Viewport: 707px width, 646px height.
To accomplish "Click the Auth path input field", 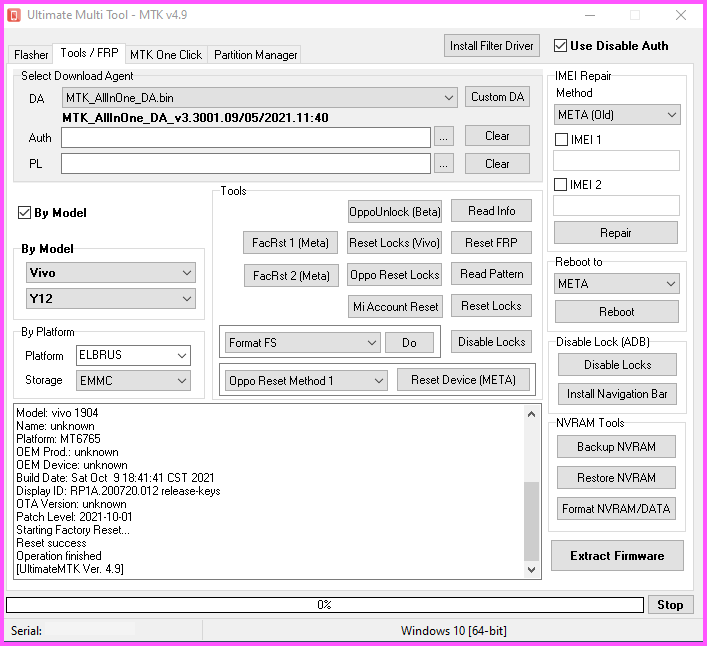I will point(246,137).
